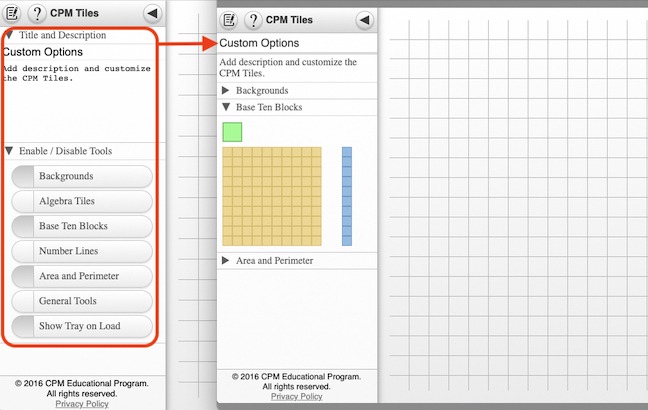
Task: Click the CPM Tiles heading in left panel
Action: point(74,13)
